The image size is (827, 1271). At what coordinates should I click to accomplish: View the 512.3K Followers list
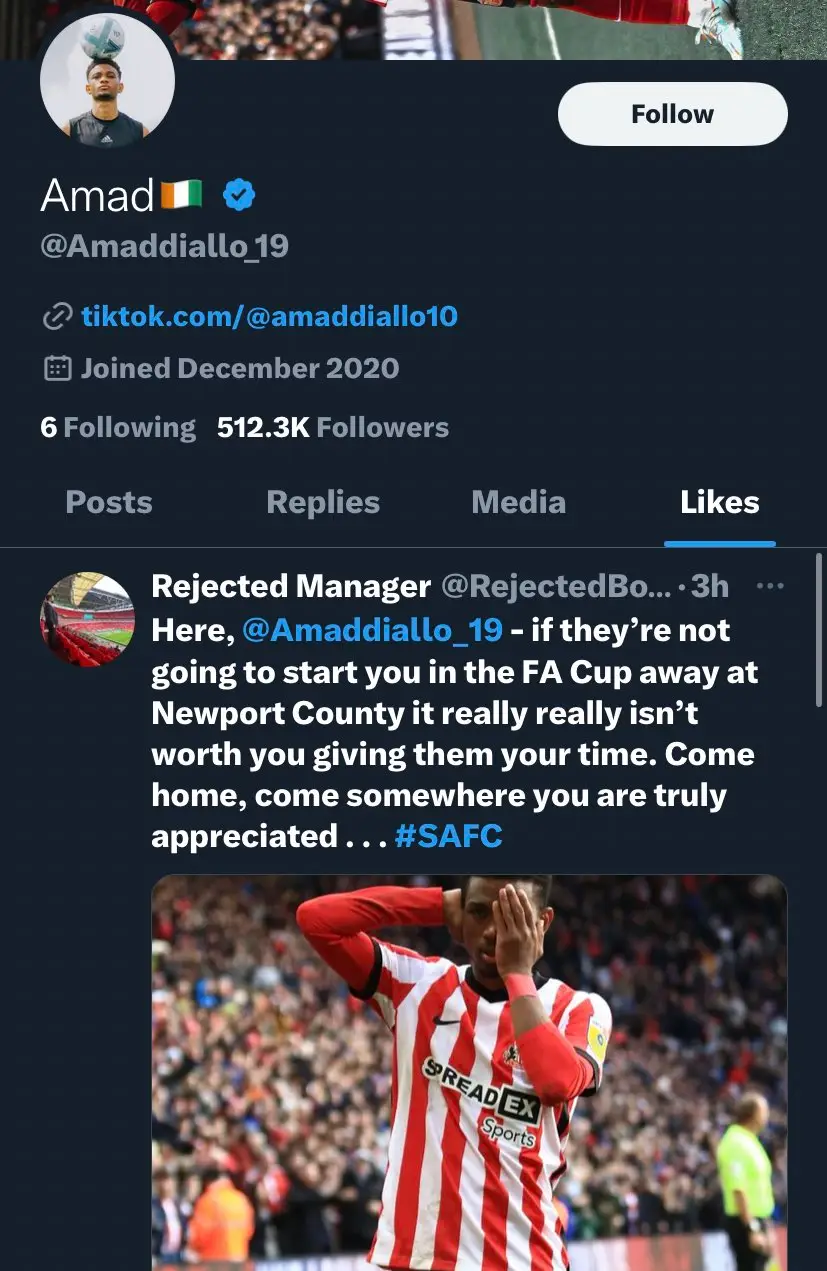click(333, 428)
